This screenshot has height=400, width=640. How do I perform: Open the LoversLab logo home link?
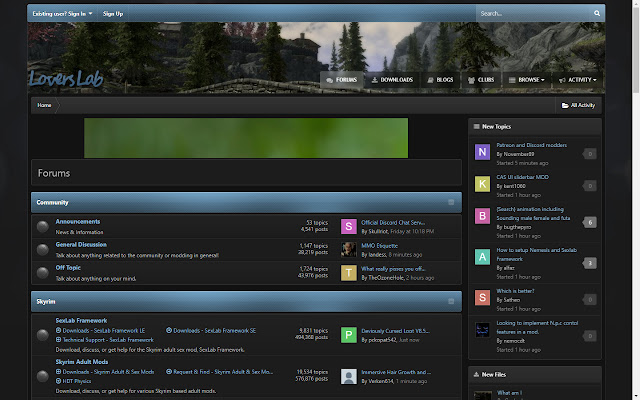point(66,79)
